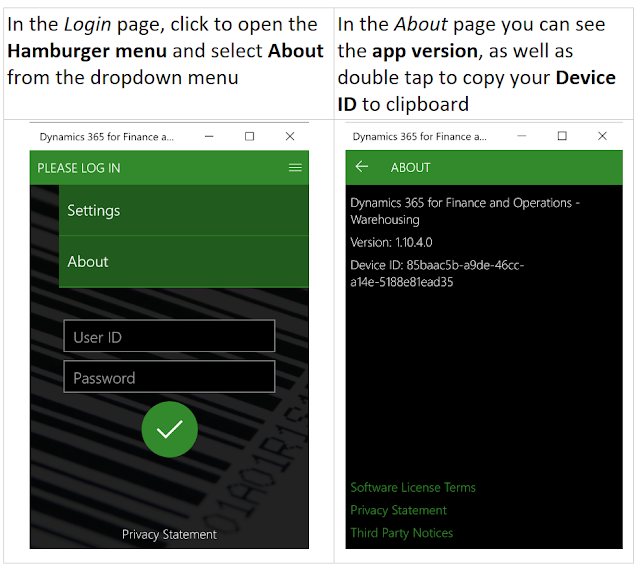
Task: Minimize the login page window
Action: [209, 136]
